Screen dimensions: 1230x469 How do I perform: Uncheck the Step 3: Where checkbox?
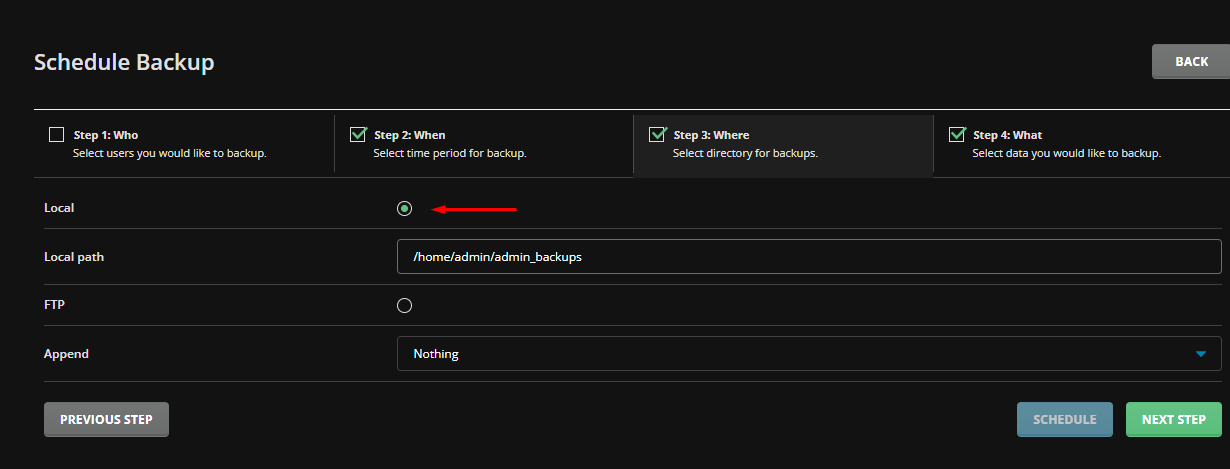point(657,135)
